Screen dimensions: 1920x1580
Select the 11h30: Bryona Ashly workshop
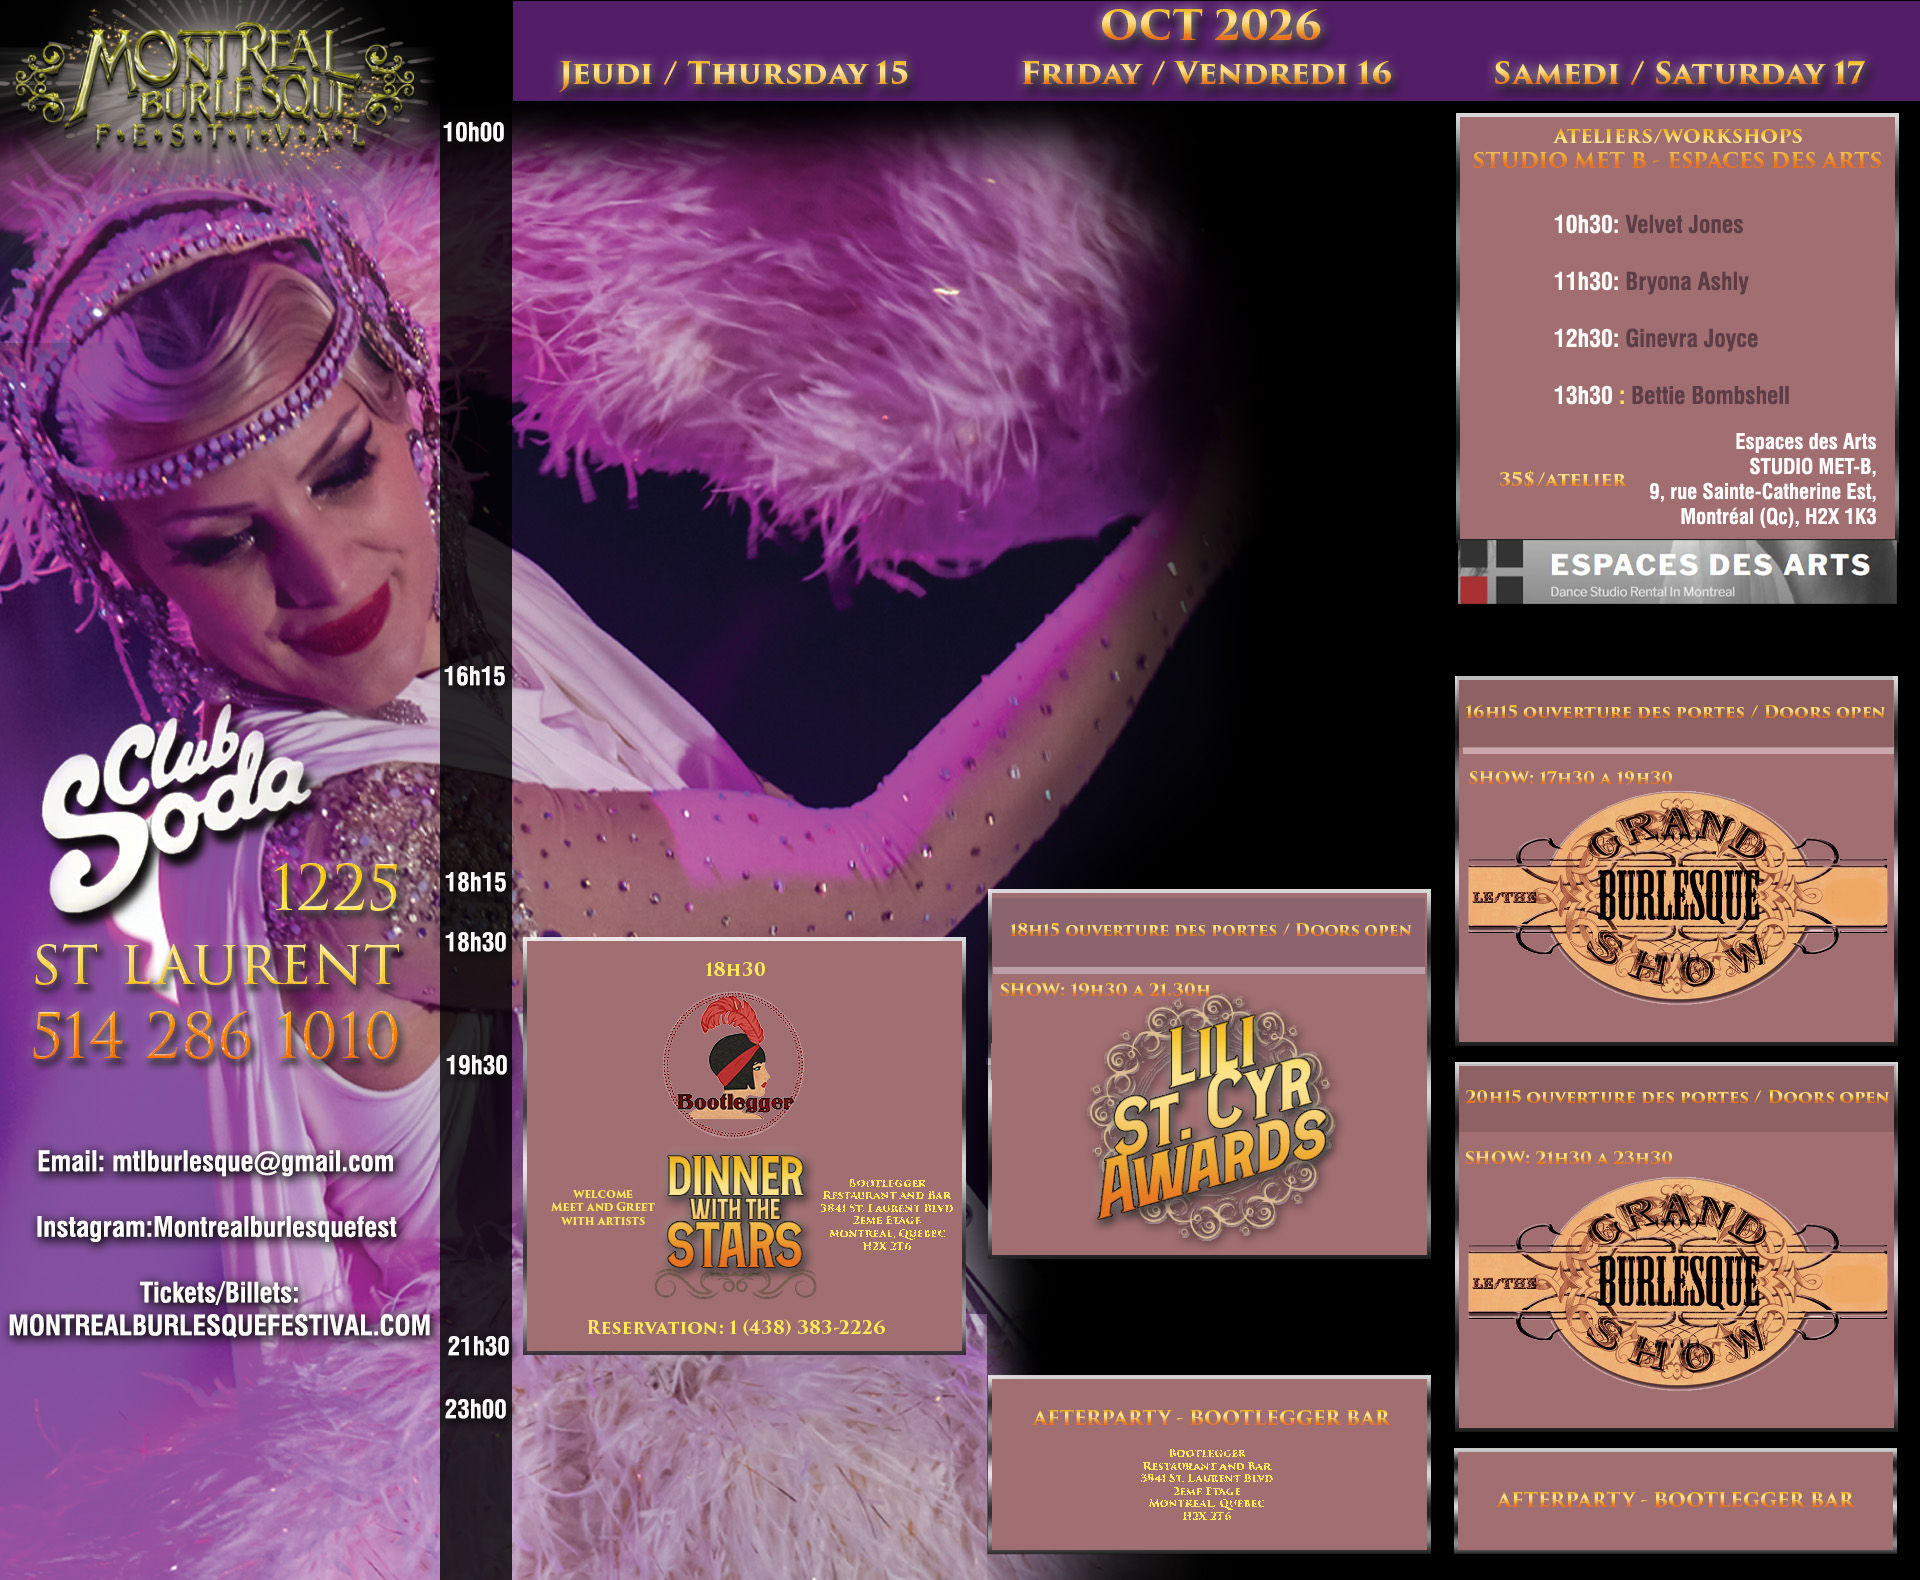point(1651,282)
